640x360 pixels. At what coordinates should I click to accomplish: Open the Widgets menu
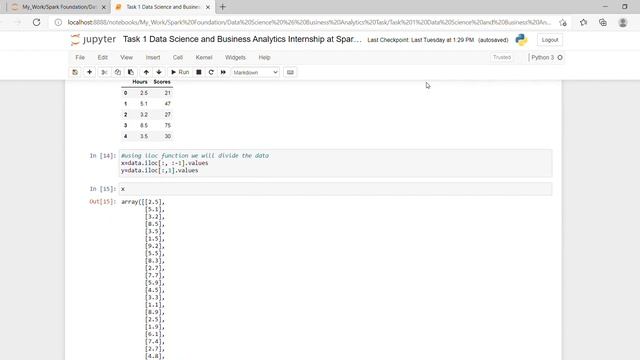click(236, 58)
